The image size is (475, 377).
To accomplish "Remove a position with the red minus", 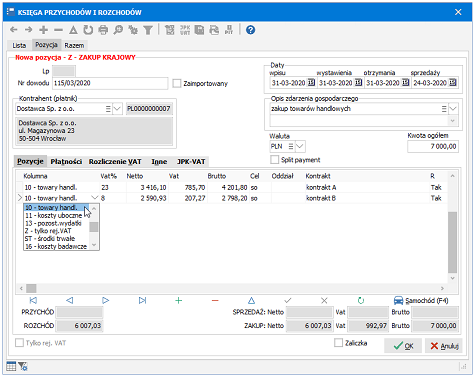I will 215,300.
